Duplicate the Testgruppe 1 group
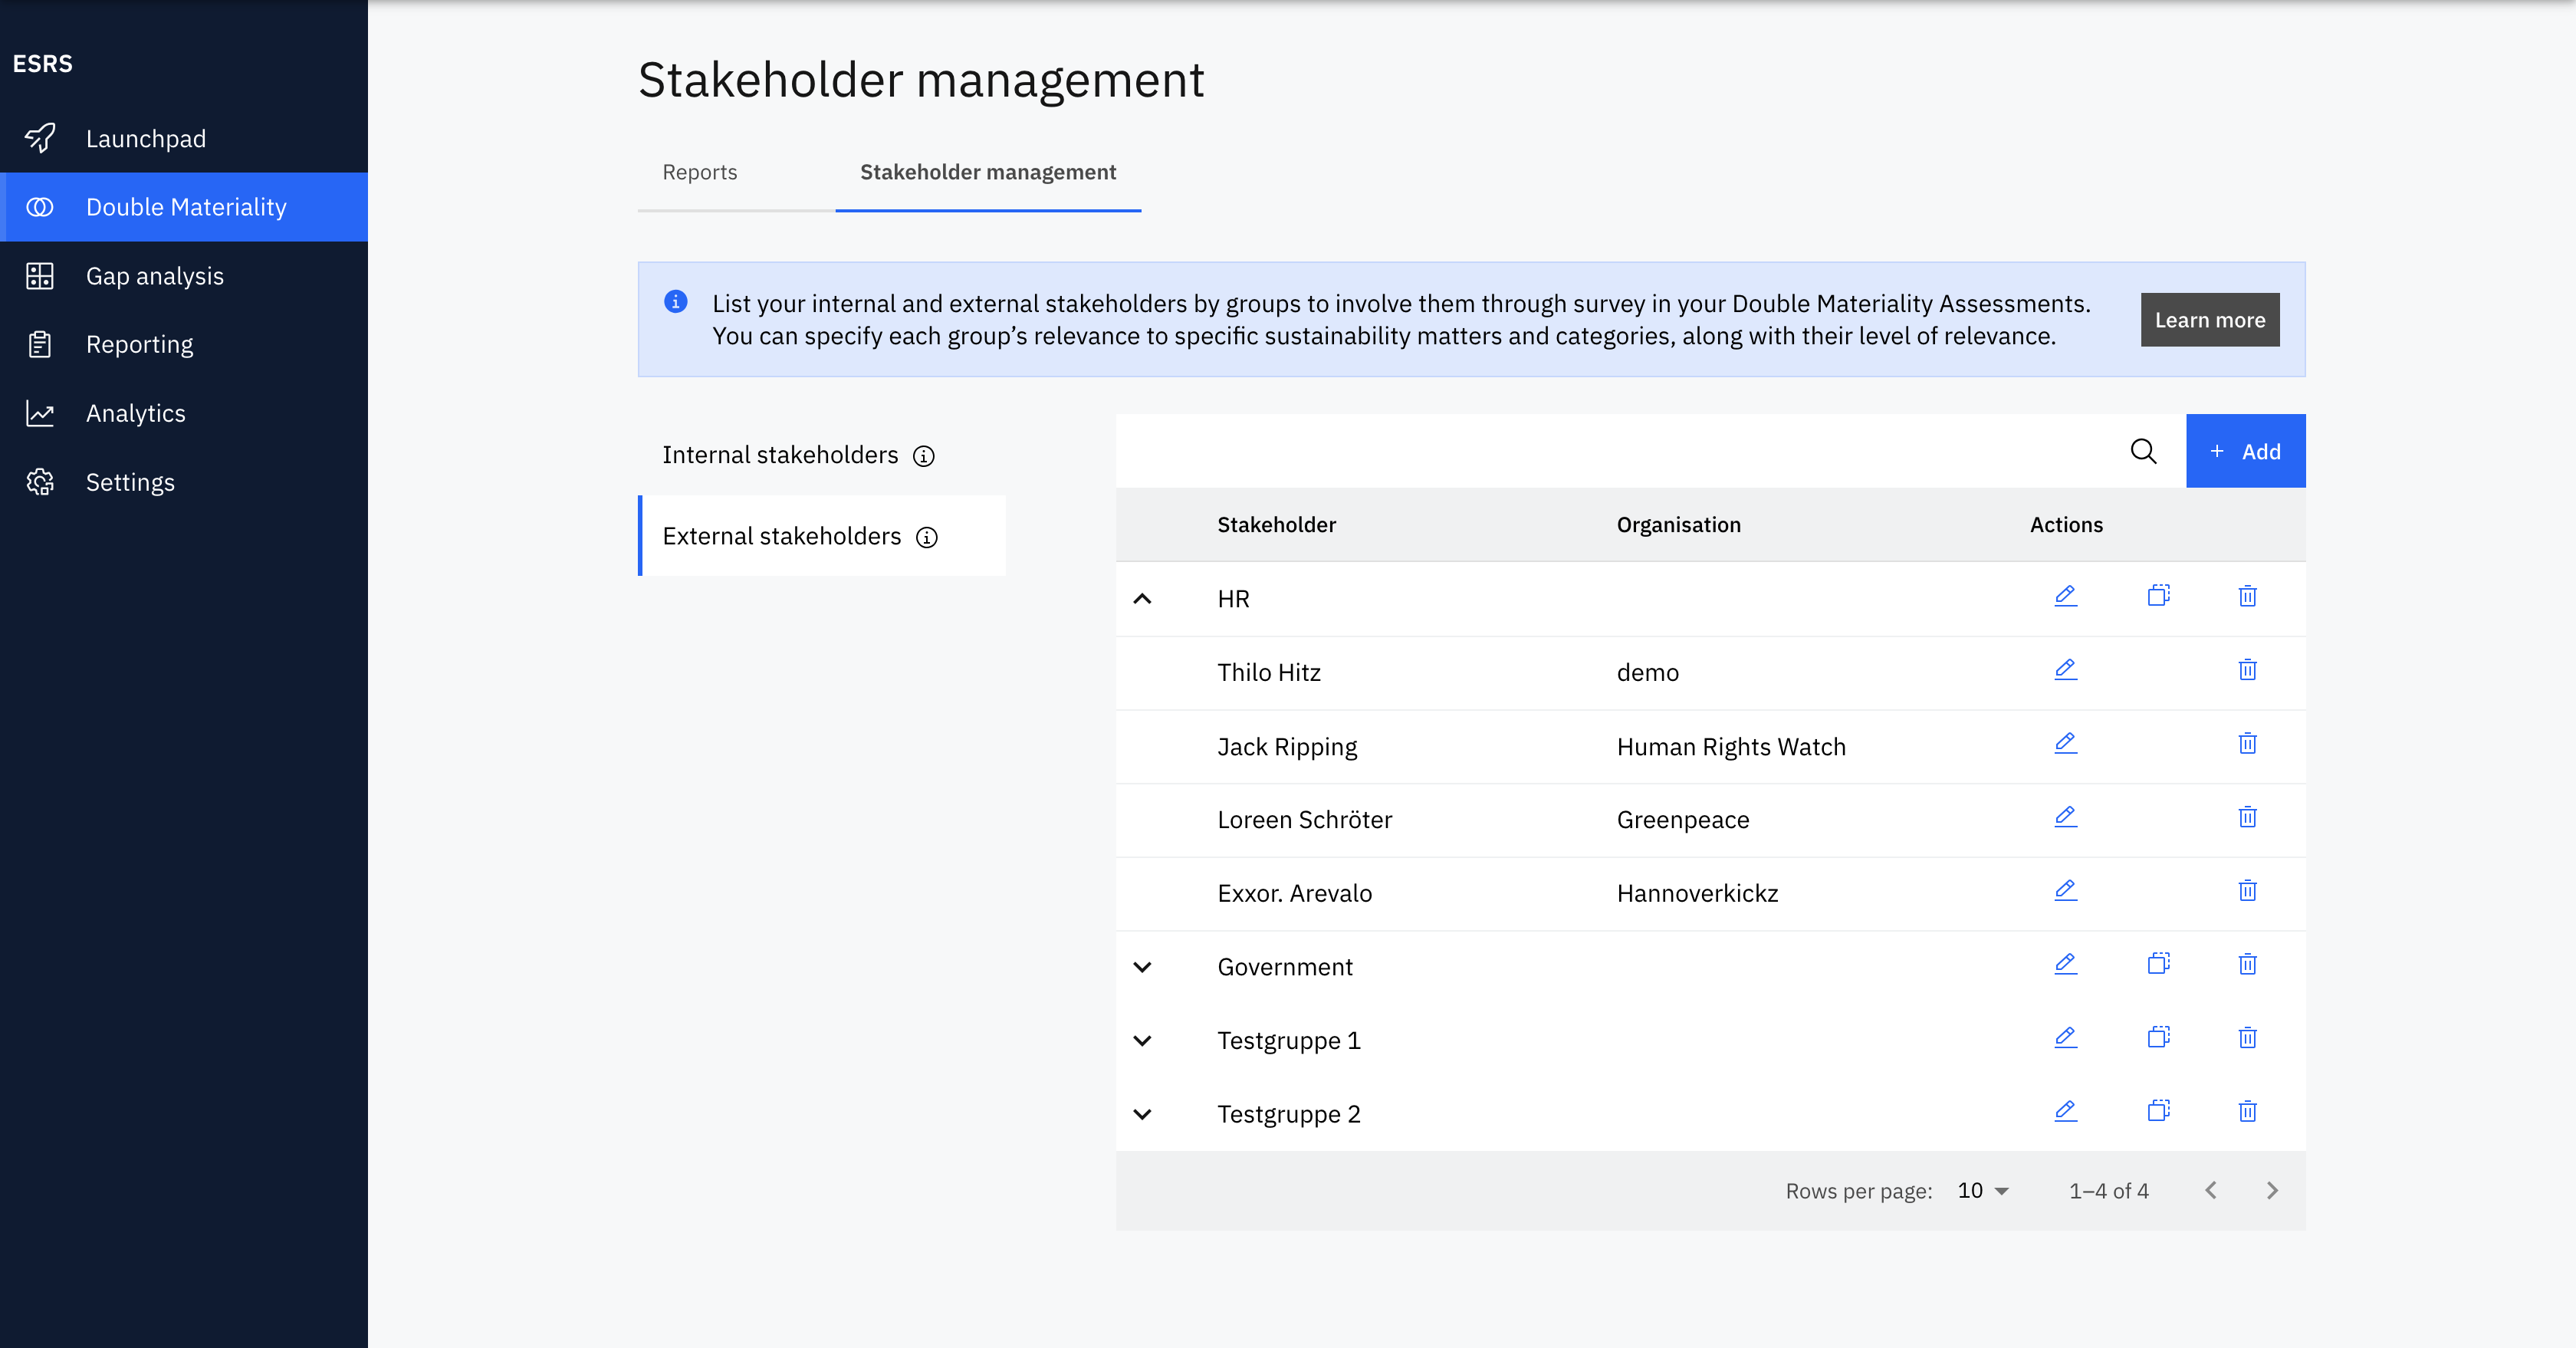This screenshot has height=1348, width=2576. [2158, 1037]
